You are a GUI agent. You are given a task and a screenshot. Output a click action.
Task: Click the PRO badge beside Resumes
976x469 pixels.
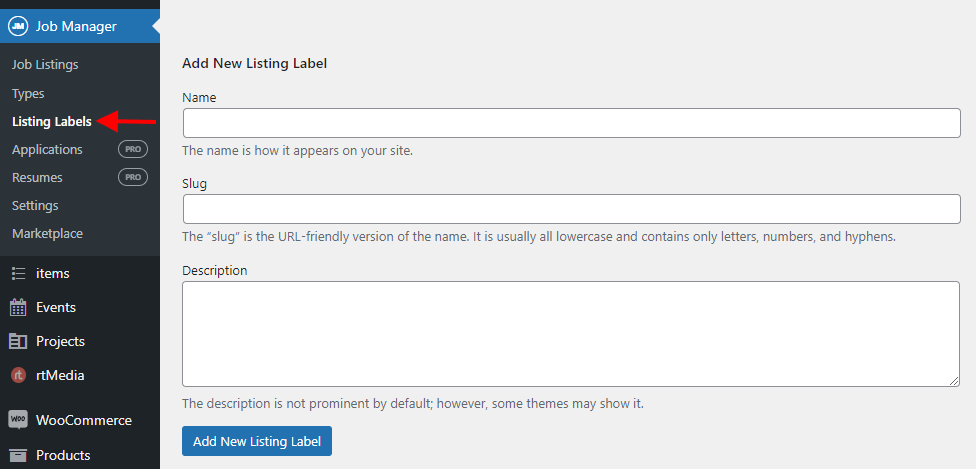[133, 177]
